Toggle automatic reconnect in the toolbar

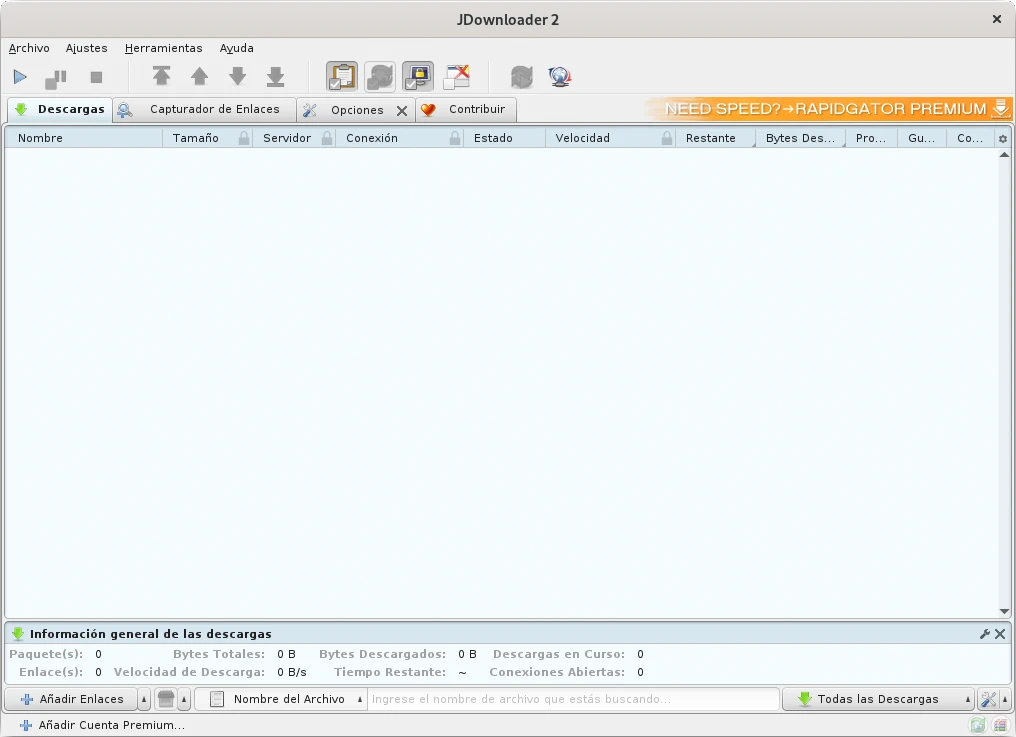pyautogui.click(x=380, y=77)
